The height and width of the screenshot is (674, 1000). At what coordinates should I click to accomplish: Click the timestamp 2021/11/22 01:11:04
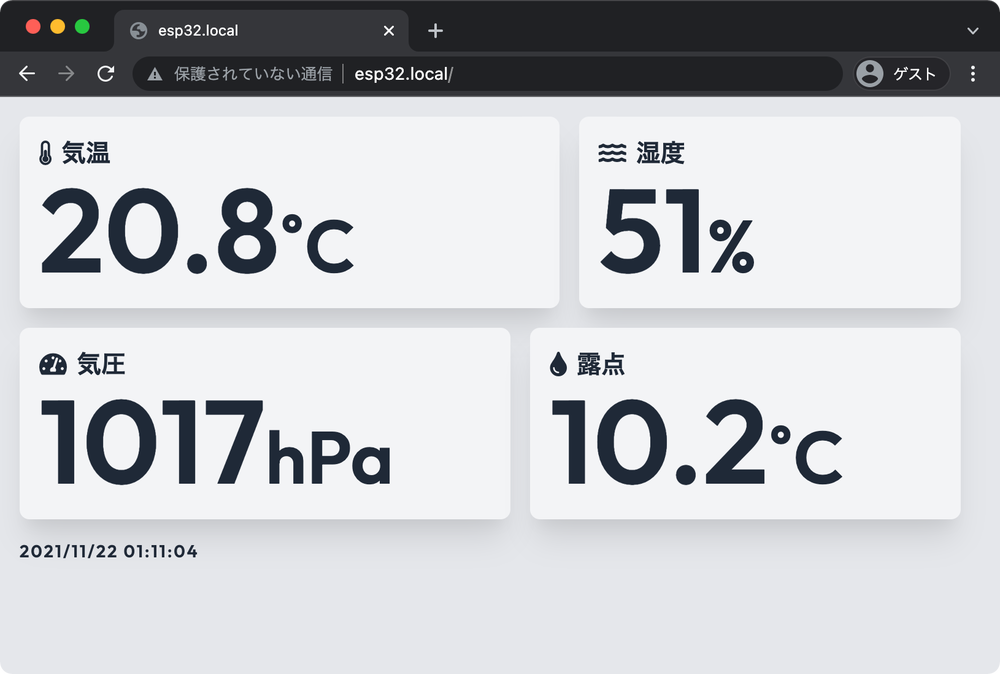click(109, 551)
